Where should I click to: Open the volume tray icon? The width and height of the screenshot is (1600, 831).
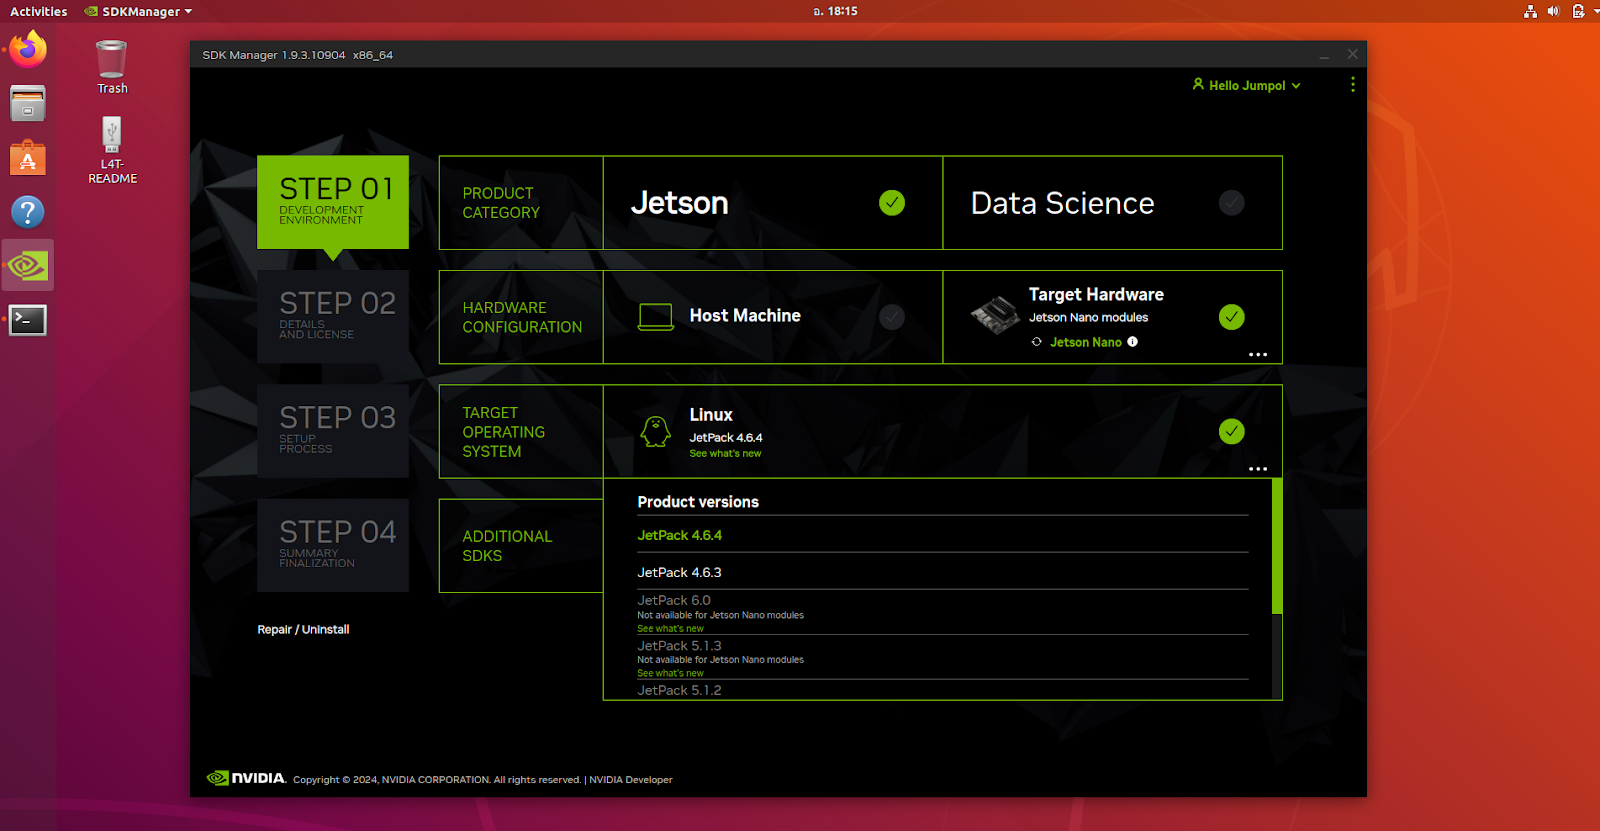pyautogui.click(x=1554, y=11)
